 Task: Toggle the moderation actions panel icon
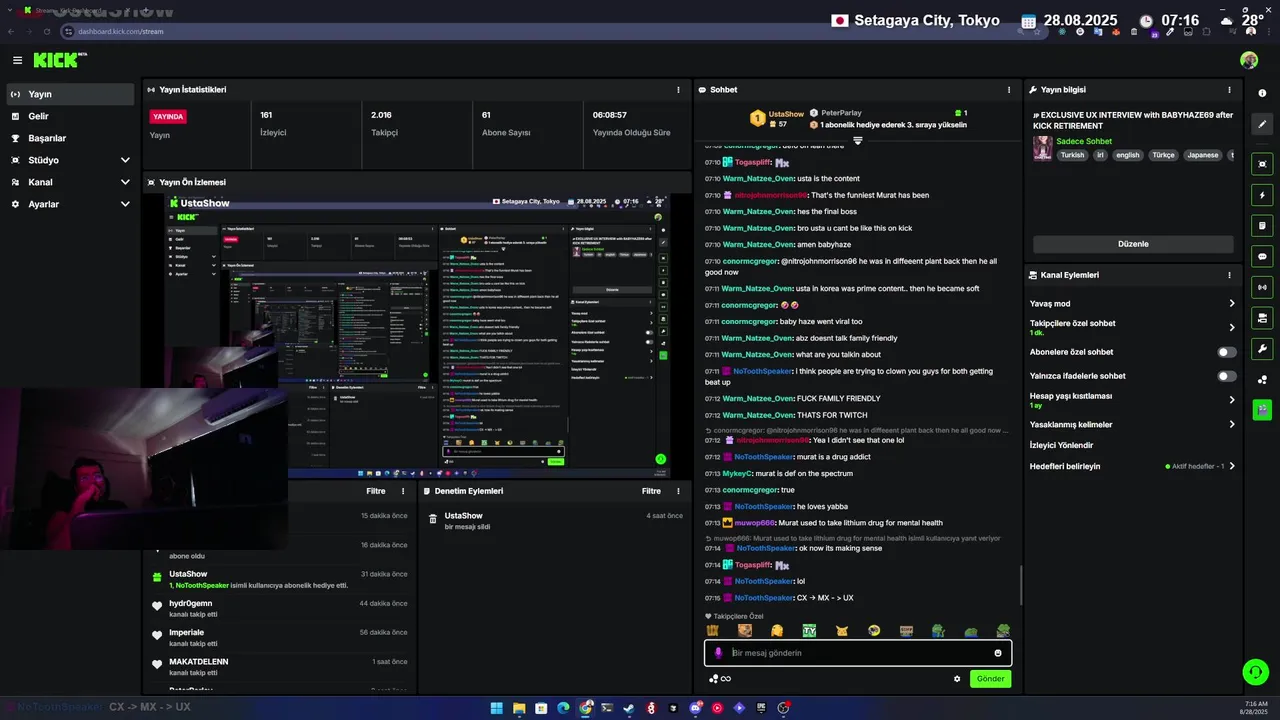coord(1262,318)
